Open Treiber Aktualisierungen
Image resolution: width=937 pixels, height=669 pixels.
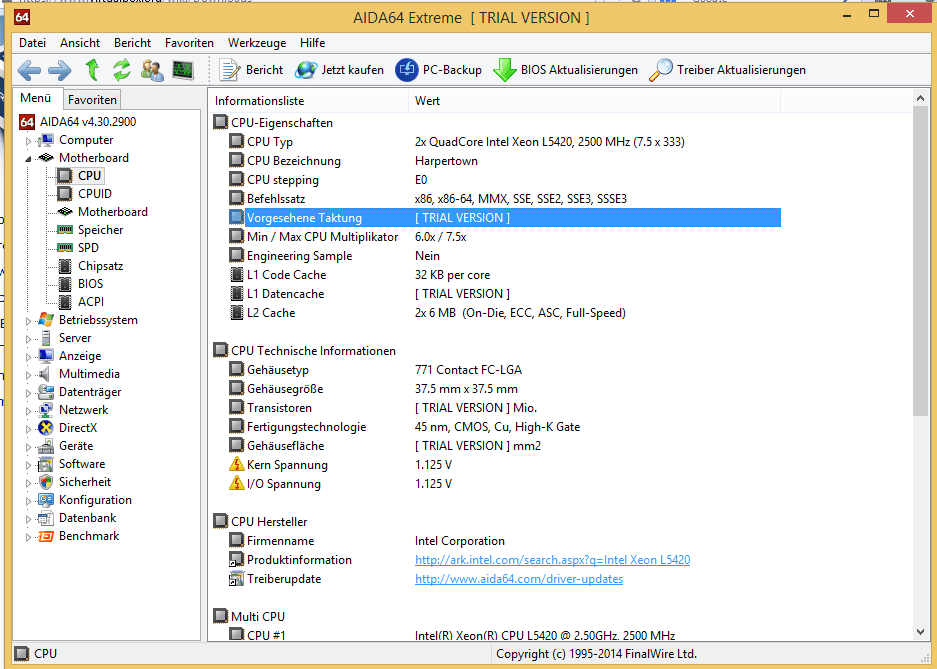point(727,70)
